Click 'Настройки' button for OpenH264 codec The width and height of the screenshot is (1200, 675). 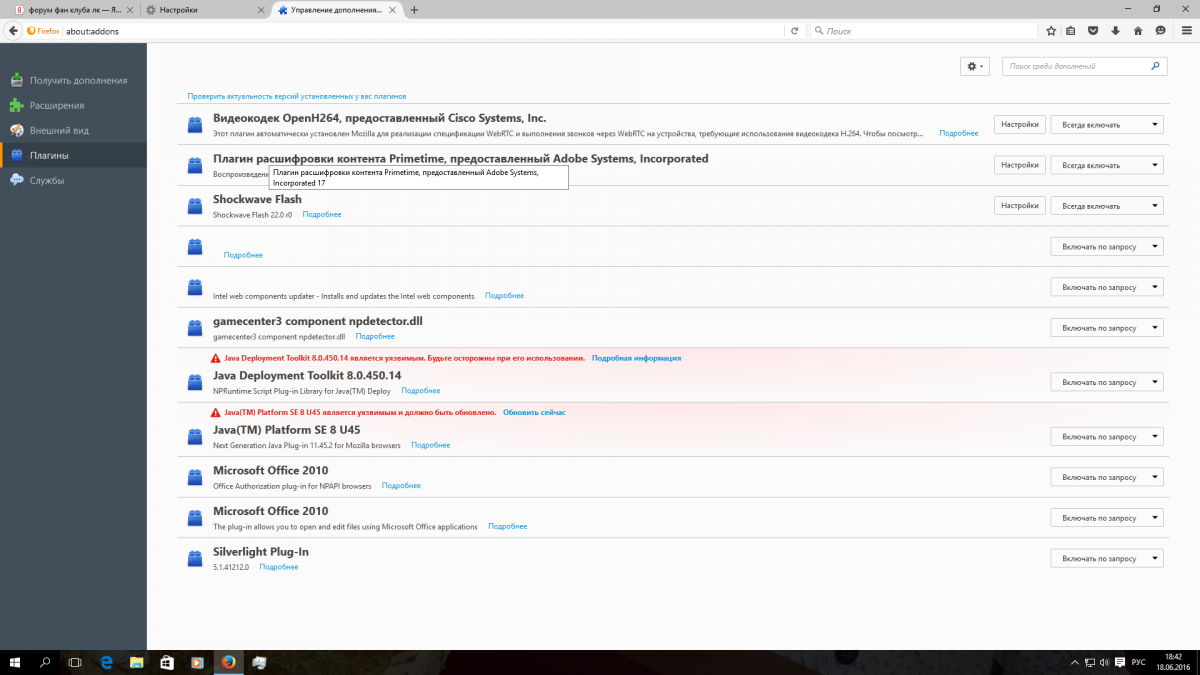pos(1020,125)
